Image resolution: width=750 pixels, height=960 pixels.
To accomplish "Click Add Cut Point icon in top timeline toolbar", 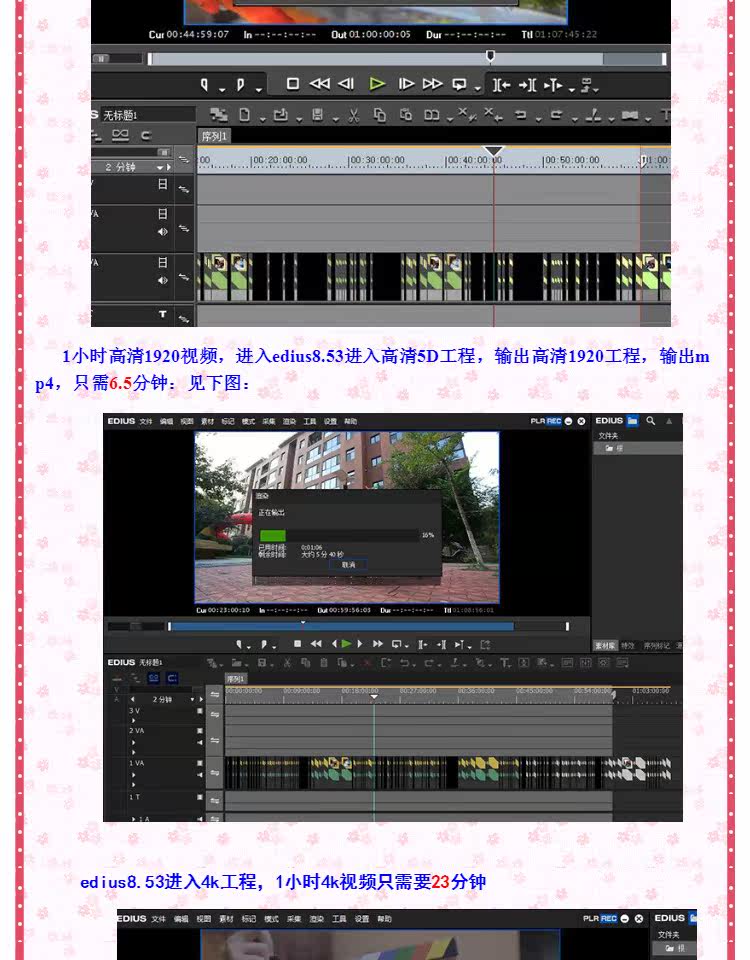I will [x=593, y=114].
